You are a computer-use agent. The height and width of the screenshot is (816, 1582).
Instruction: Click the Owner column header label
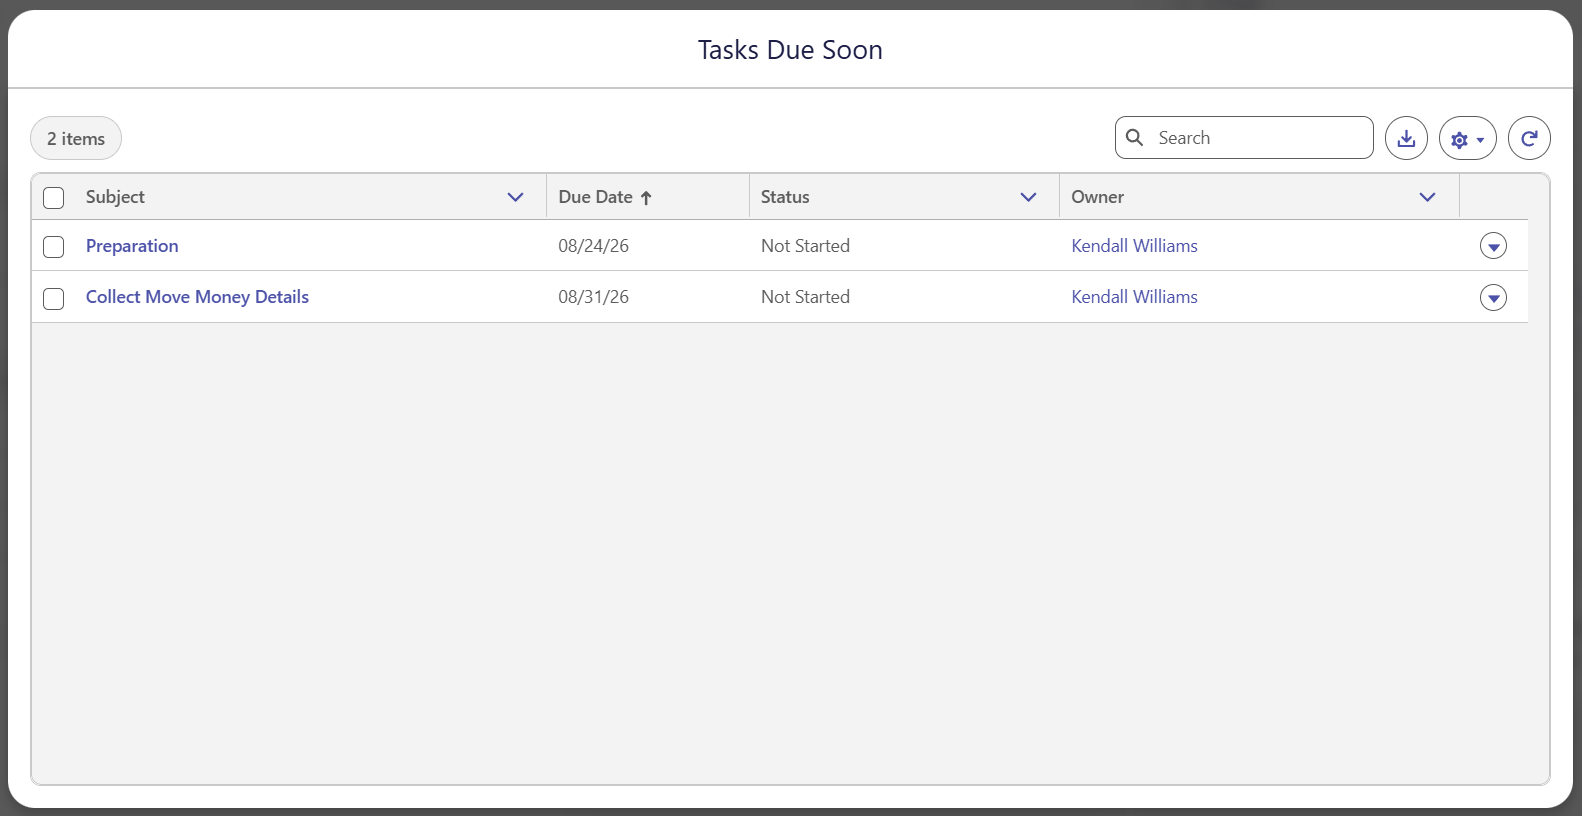[1097, 197]
